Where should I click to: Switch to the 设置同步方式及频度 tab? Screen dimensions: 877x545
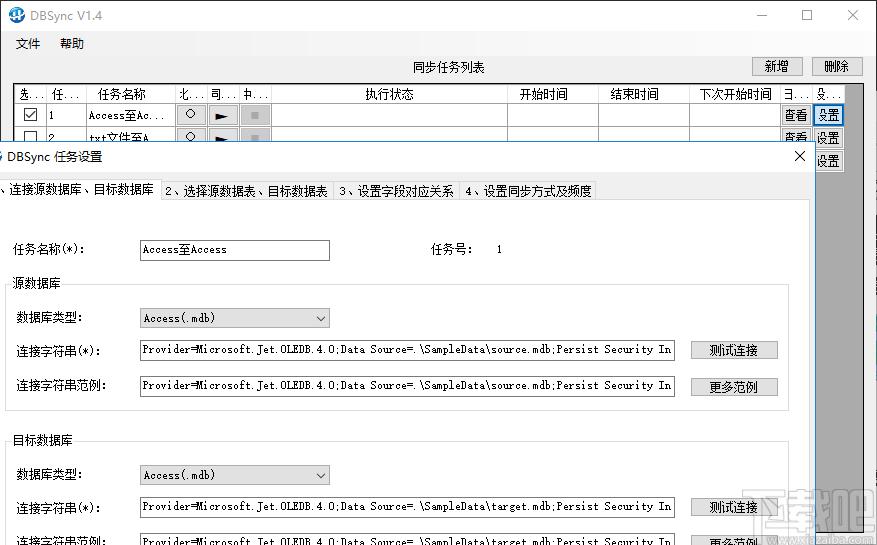pyautogui.click(x=528, y=191)
